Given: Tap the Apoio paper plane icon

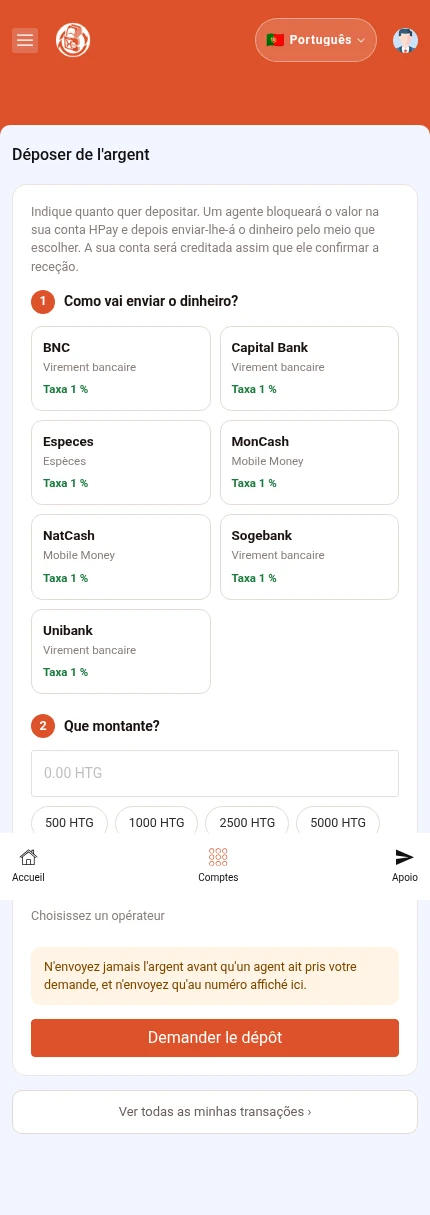Looking at the screenshot, I should pyautogui.click(x=404, y=857).
